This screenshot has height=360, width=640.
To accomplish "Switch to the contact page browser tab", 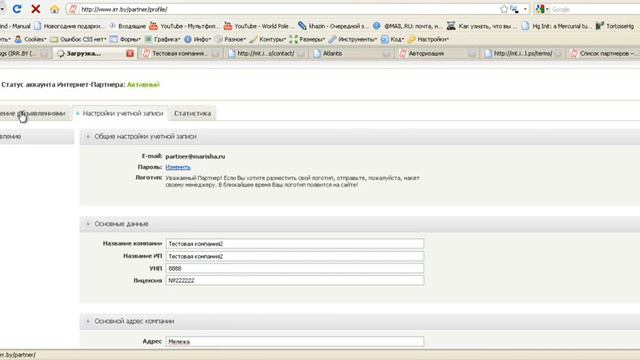I will (x=266, y=53).
